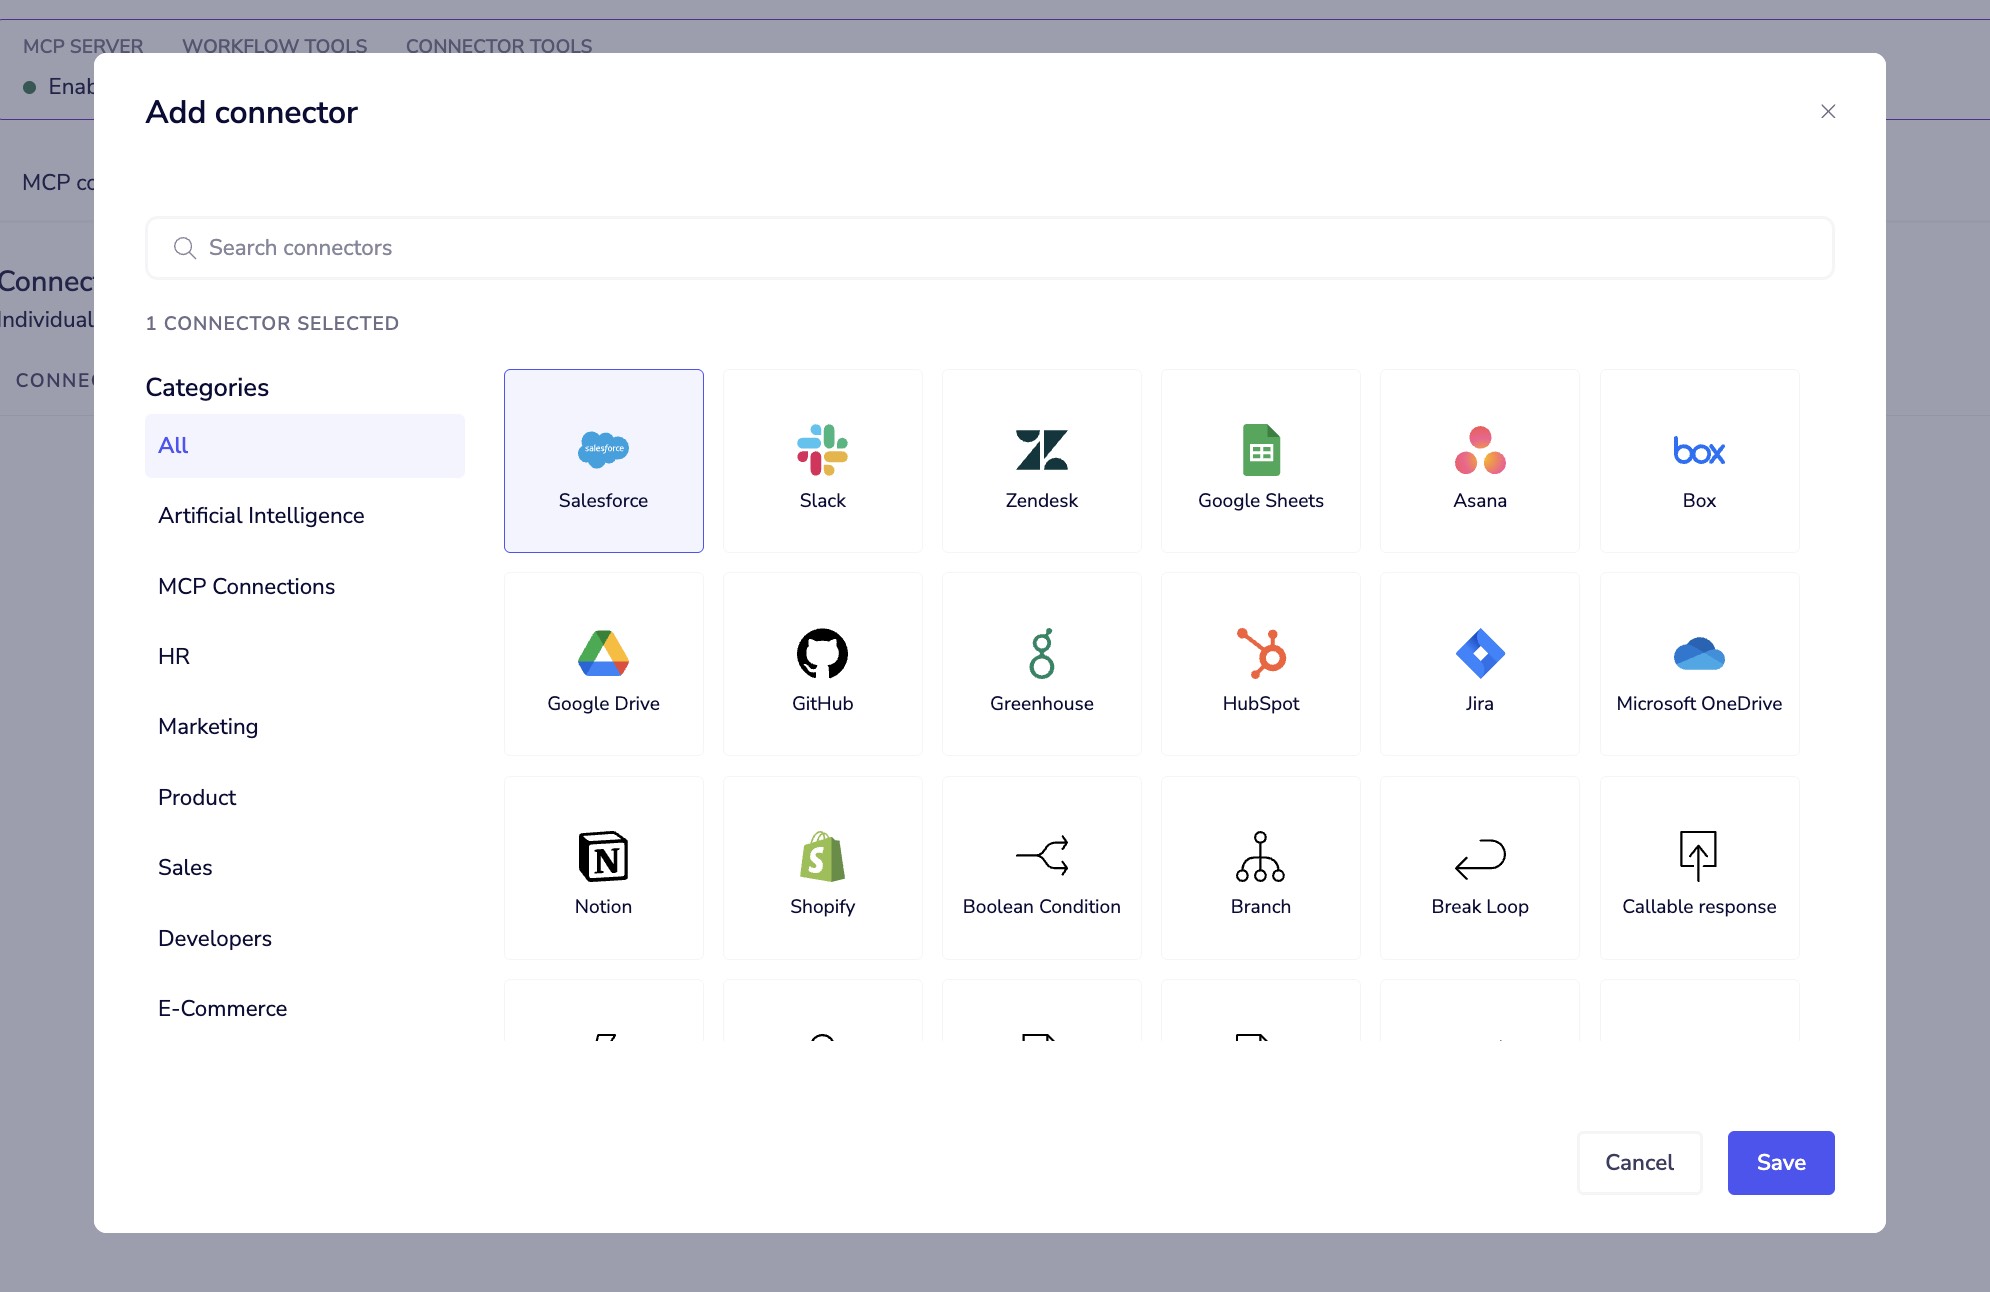
Task: Select the Boolean Condition connector
Action: (1041, 866)
